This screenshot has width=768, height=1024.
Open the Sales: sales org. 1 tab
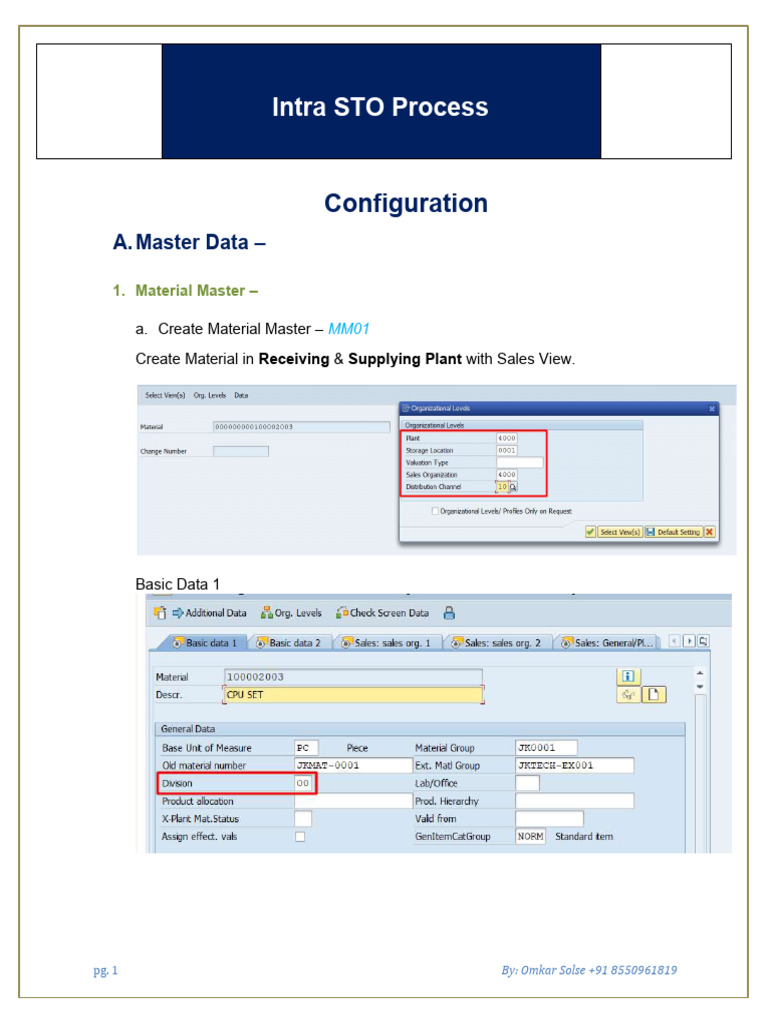click(x=386, y=643)
